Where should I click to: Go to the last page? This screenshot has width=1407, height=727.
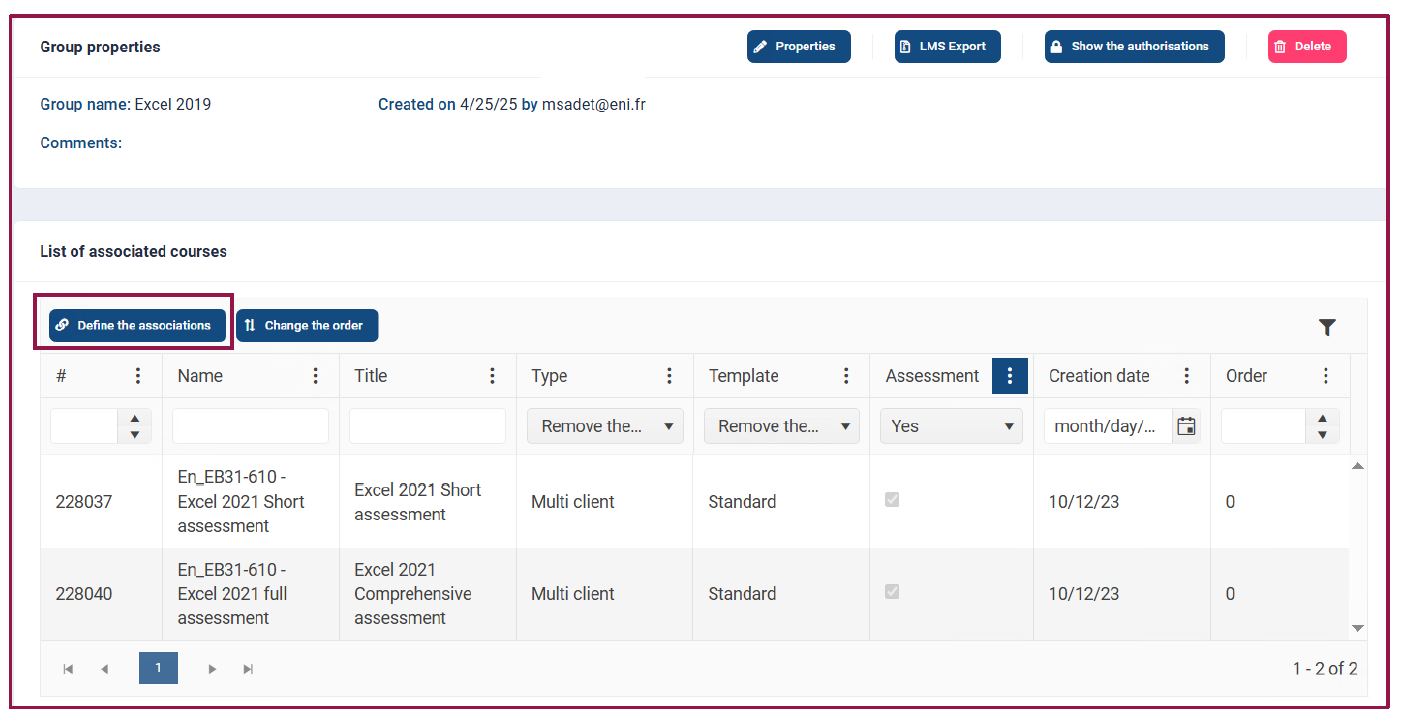pyautogui.click(x=248, y=669)
